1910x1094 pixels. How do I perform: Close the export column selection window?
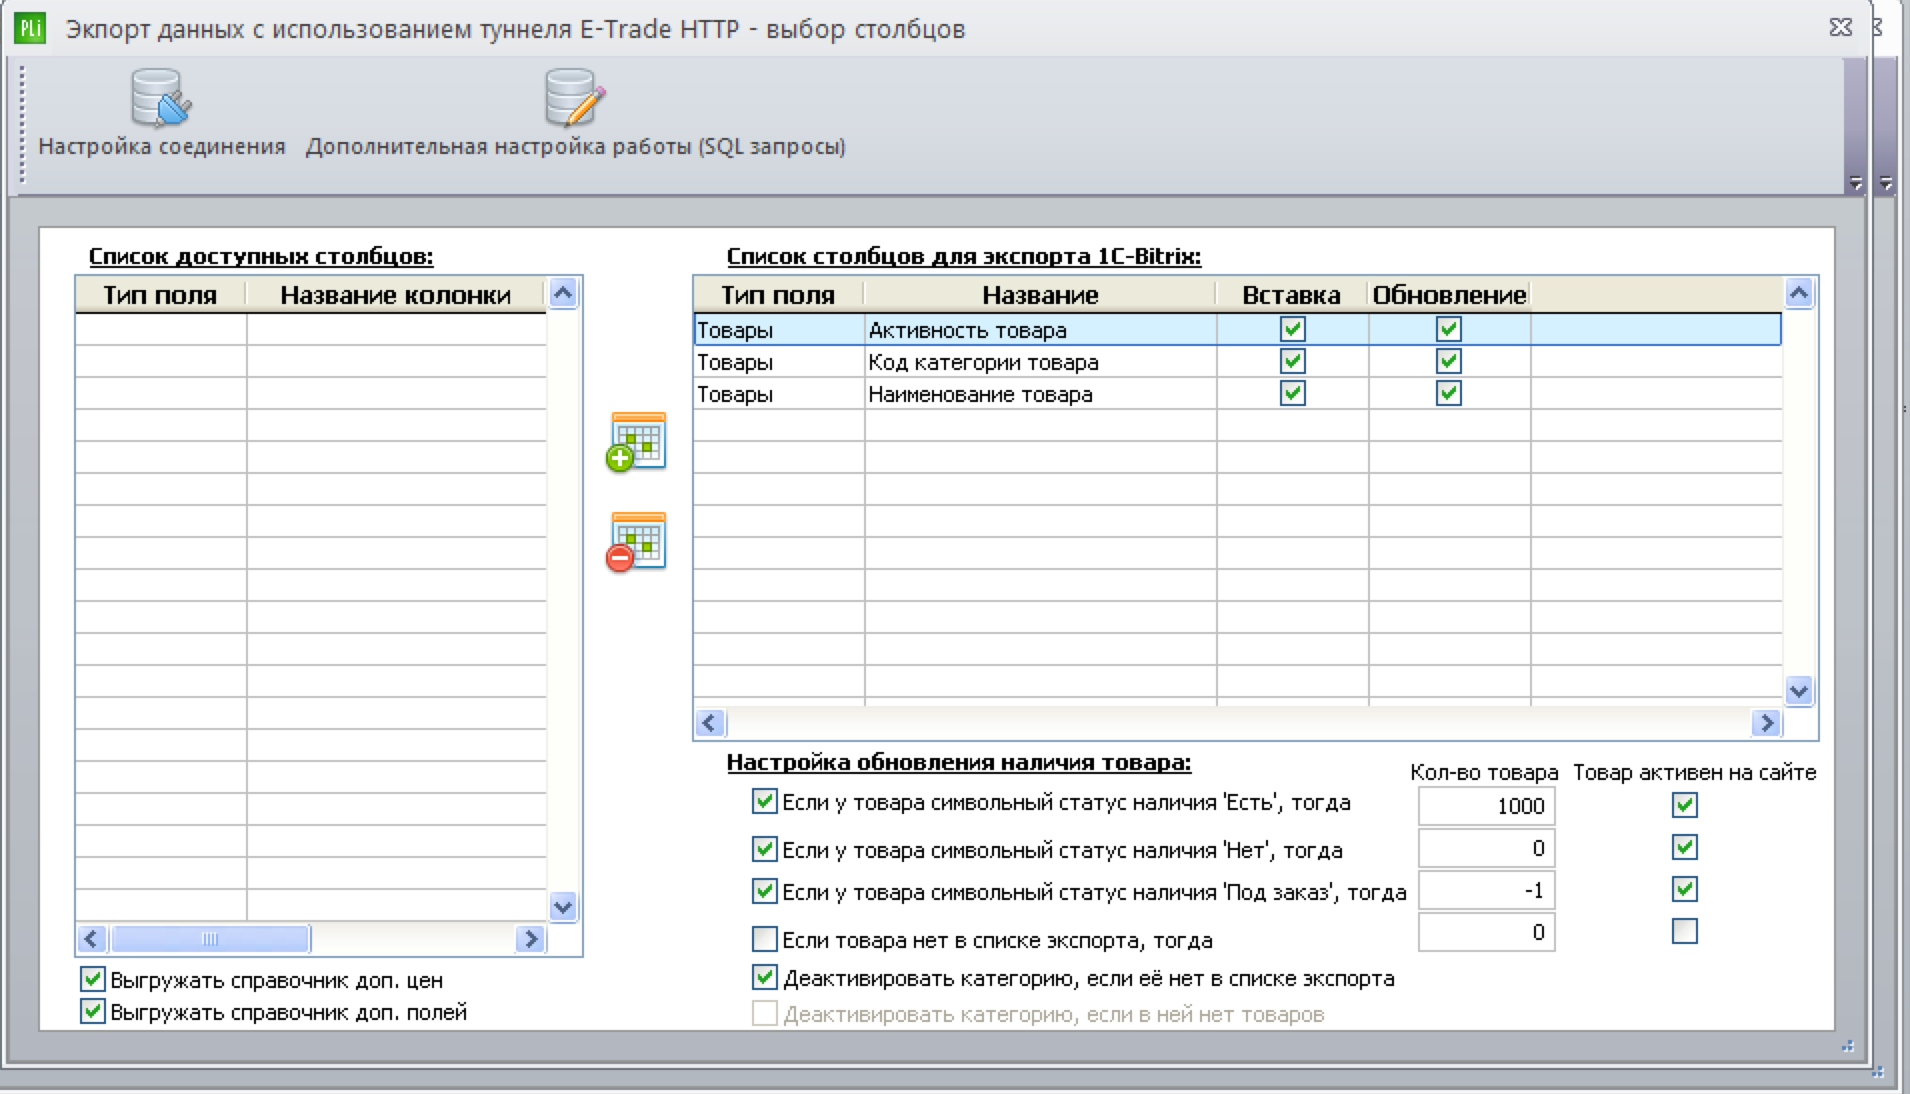point(1841,27)
